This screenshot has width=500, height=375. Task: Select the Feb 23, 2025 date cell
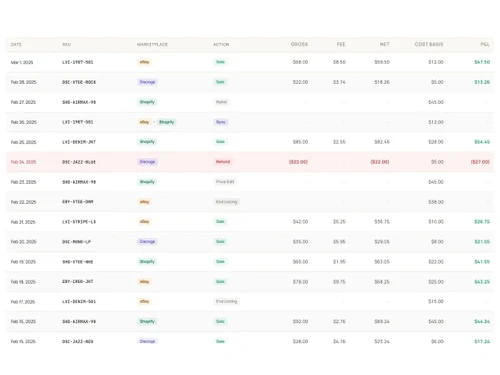coord(23,182)
